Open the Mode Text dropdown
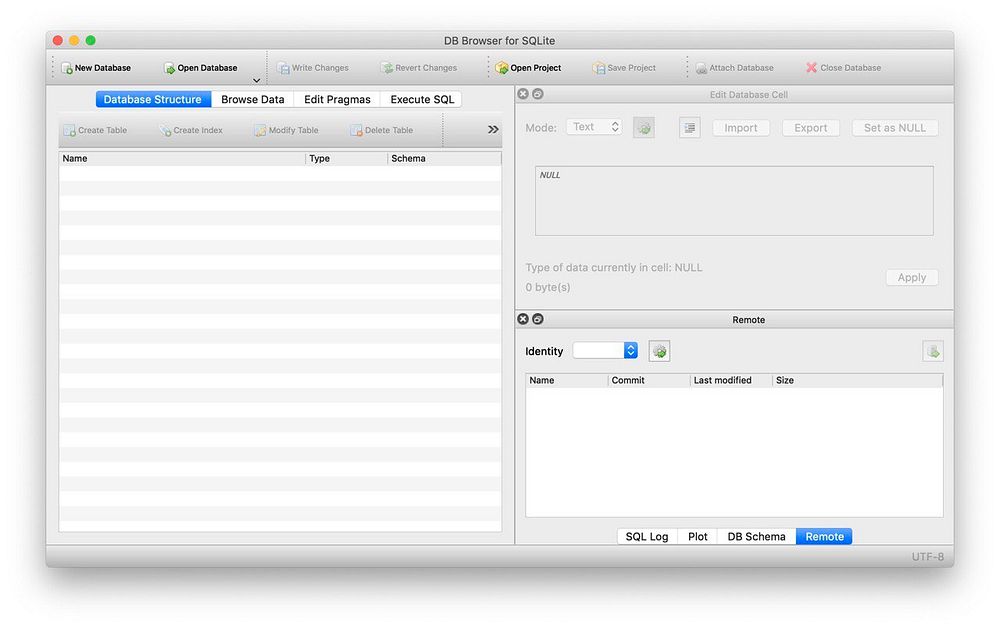The height and width of the screenshot is (628, 1000). [594, 127]
